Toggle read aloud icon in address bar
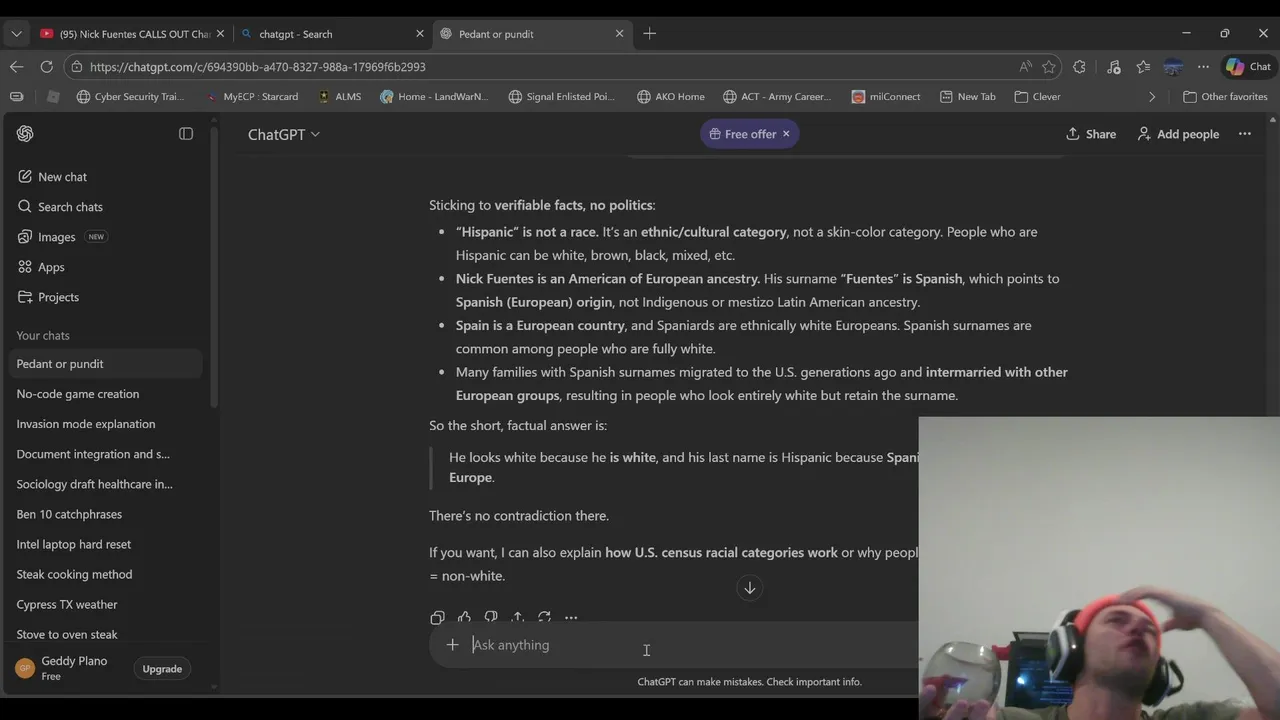Image resolution: width=1280 pixels, height=720 pixels. (x=1025, y=67)
